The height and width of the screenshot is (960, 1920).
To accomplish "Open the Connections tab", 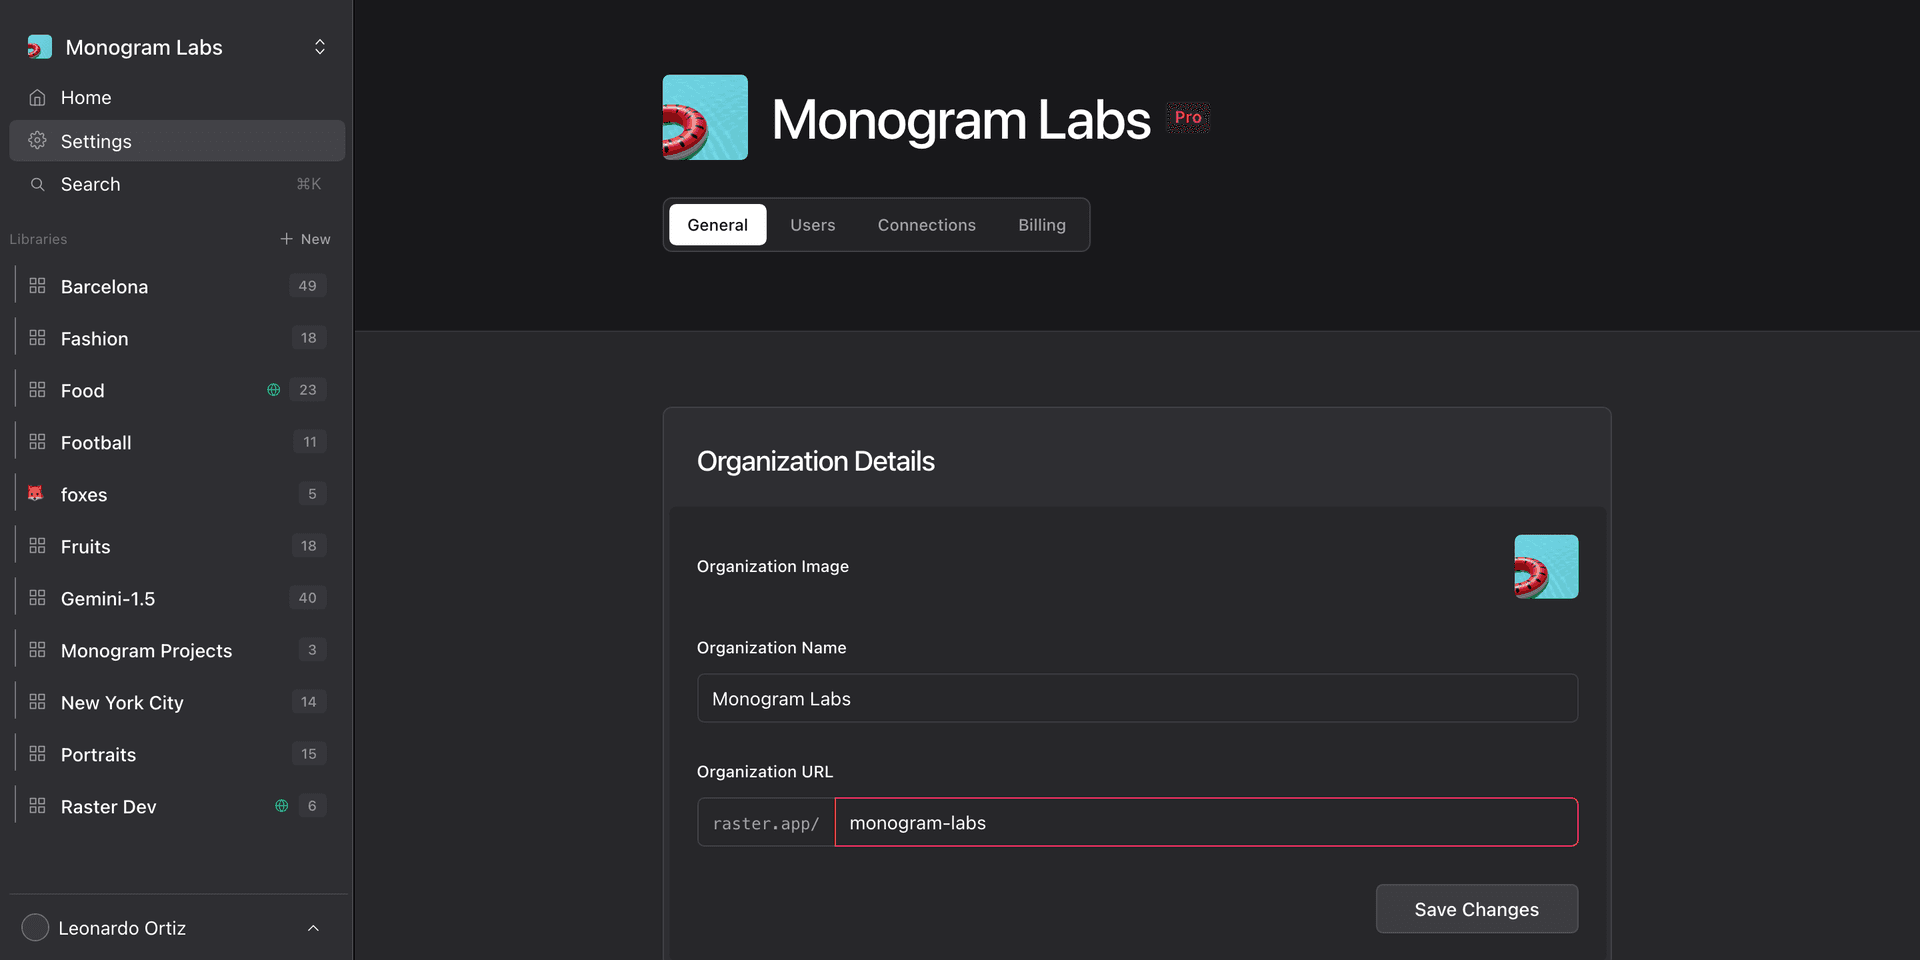I will tap(926, 225).
